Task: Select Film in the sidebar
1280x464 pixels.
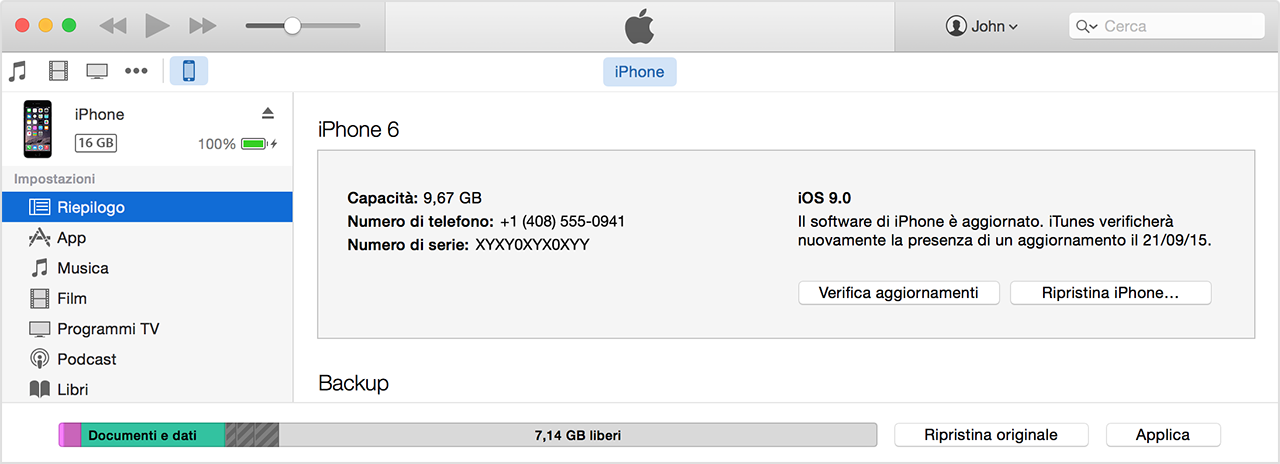Action: 146,298
